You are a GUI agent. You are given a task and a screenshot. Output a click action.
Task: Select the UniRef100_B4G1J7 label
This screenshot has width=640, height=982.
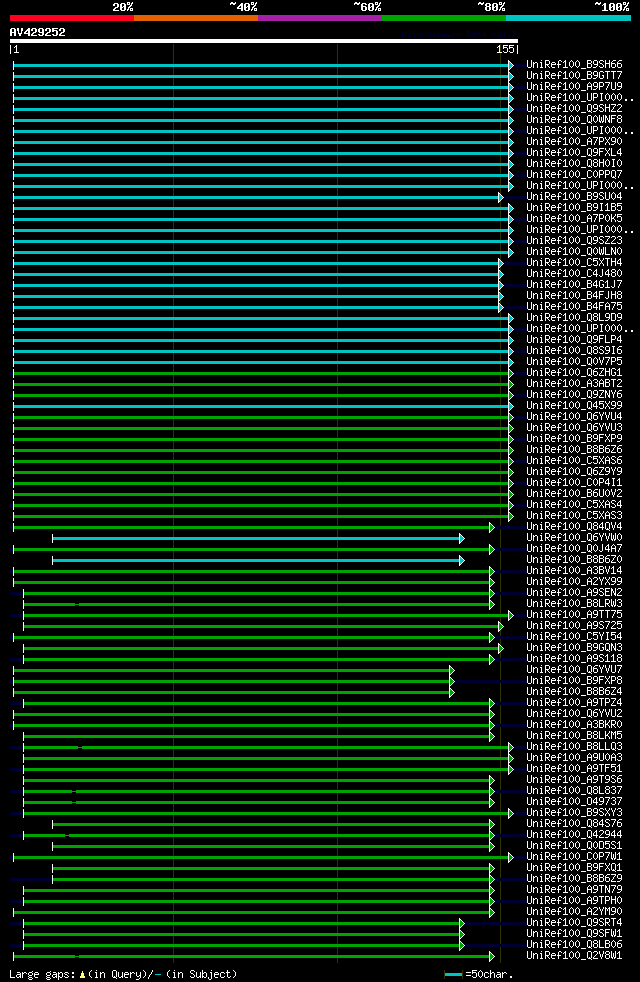[x=574, y=284]
